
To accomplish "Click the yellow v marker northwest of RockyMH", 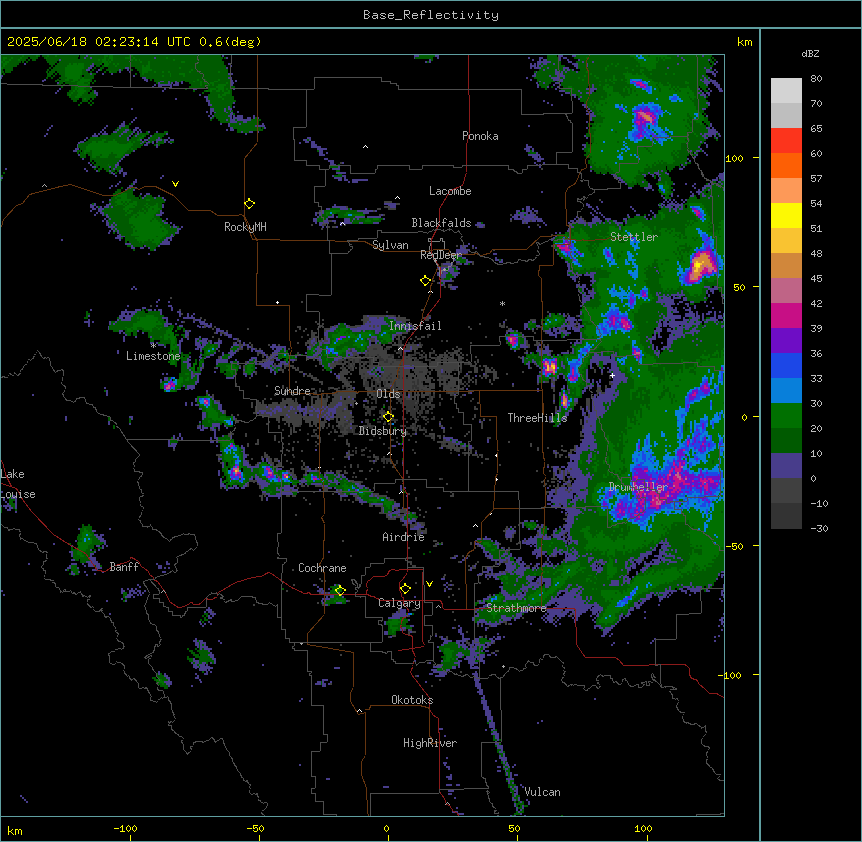I will point(175,184).
